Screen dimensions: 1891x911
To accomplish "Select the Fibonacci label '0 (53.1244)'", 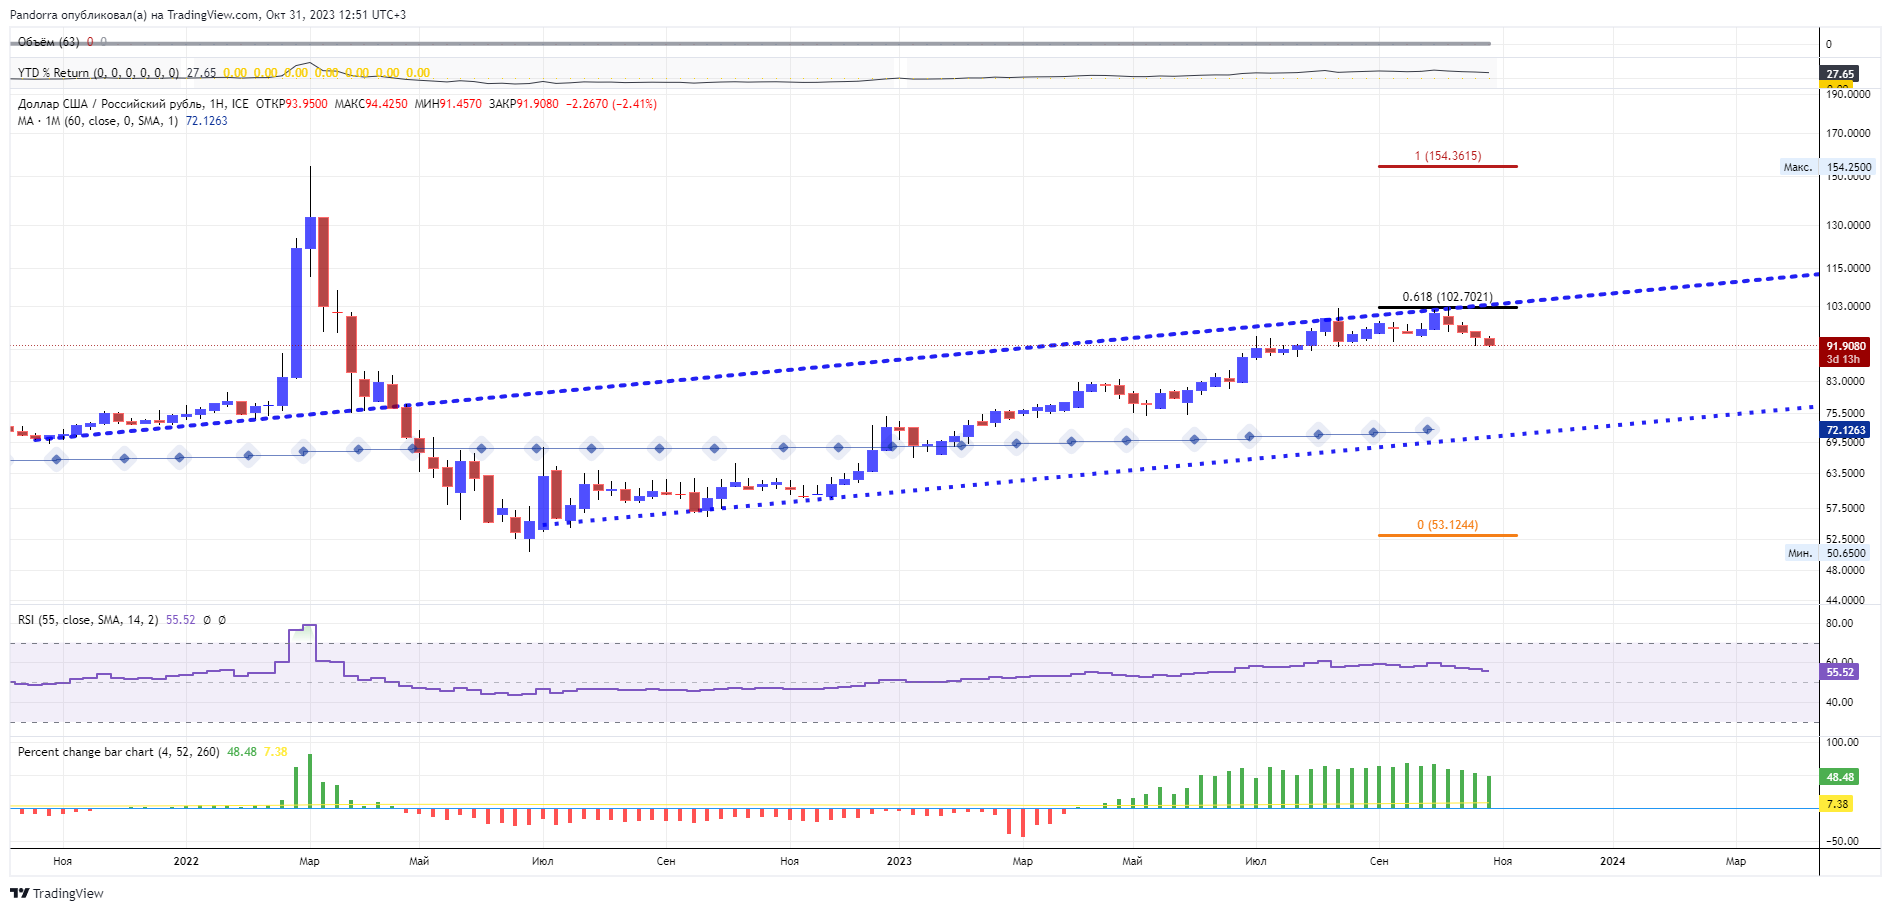I will pyautogui.click(x=1447, y=525).
